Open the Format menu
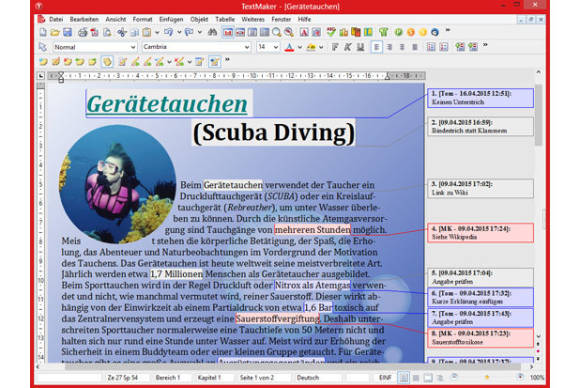This screenshot has width=580, height=388. (x=142, y=19)
